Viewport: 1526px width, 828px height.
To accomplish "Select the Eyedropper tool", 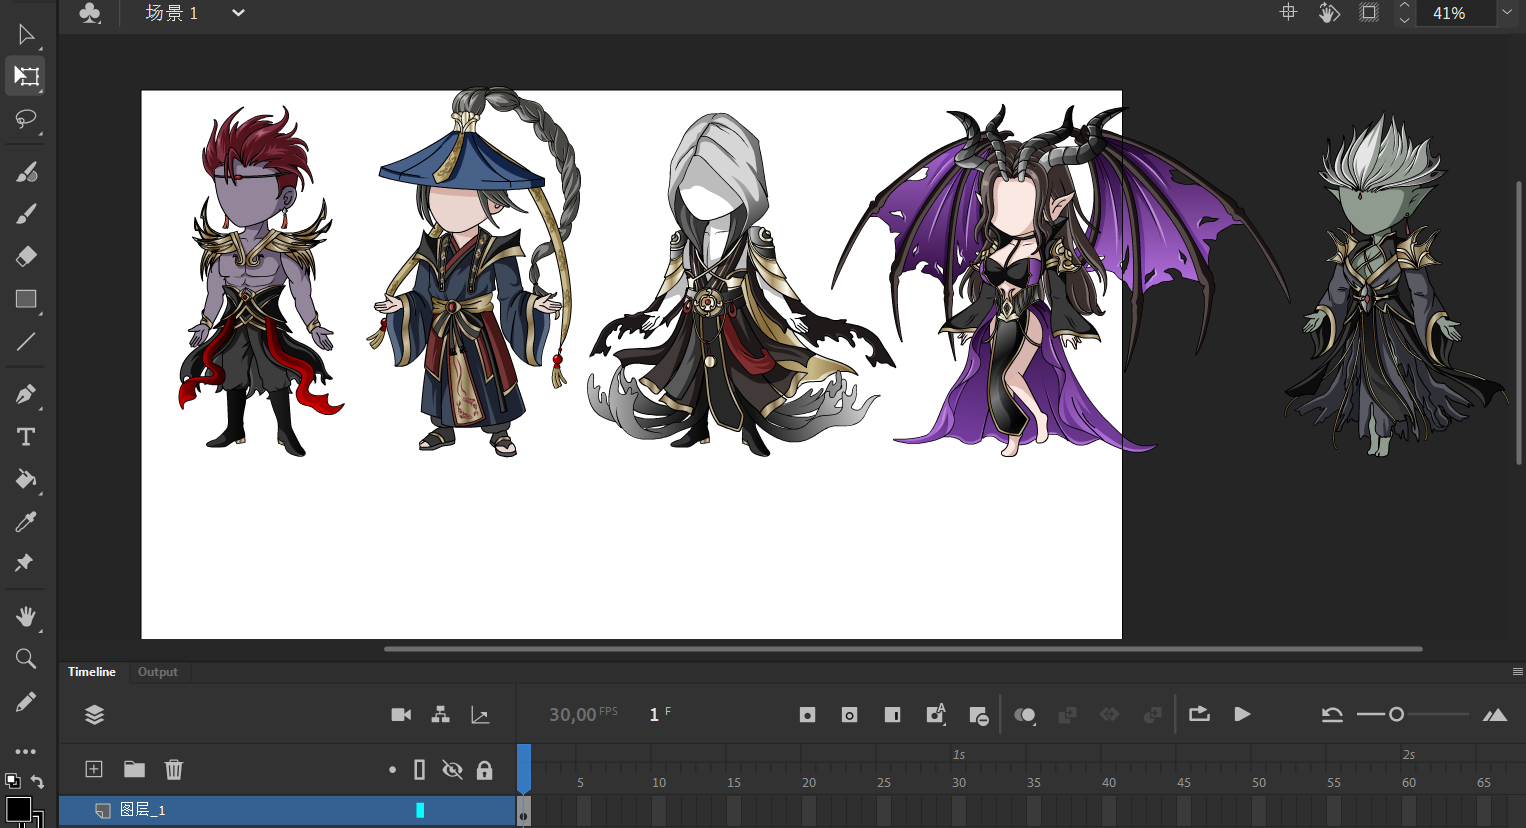I will 26,522.
